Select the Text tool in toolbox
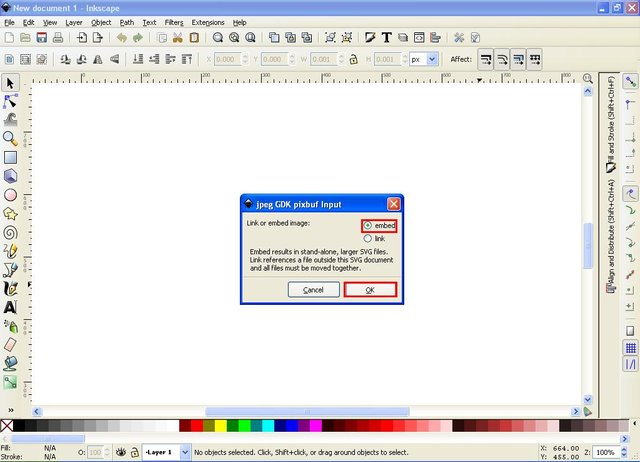 click(10, 307)
